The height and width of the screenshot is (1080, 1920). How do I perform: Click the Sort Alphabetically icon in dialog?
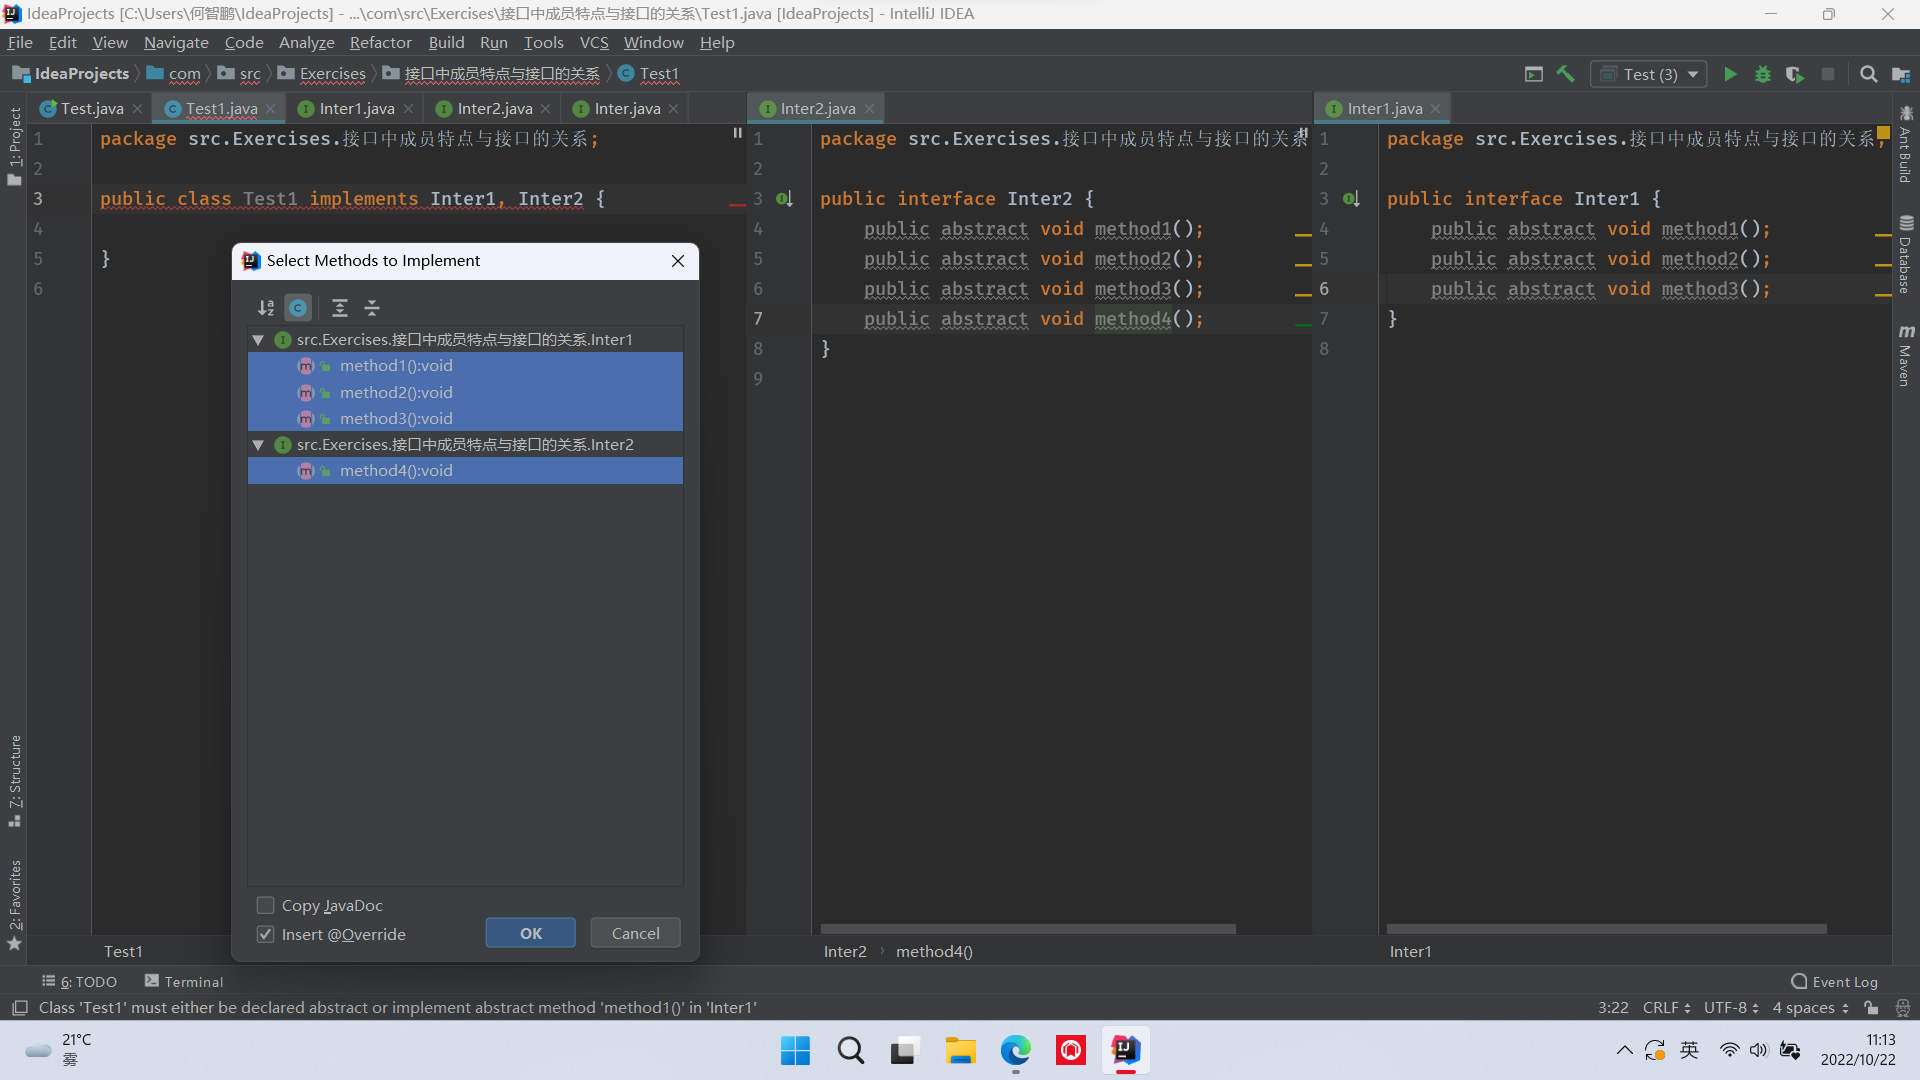coord(266,308)
